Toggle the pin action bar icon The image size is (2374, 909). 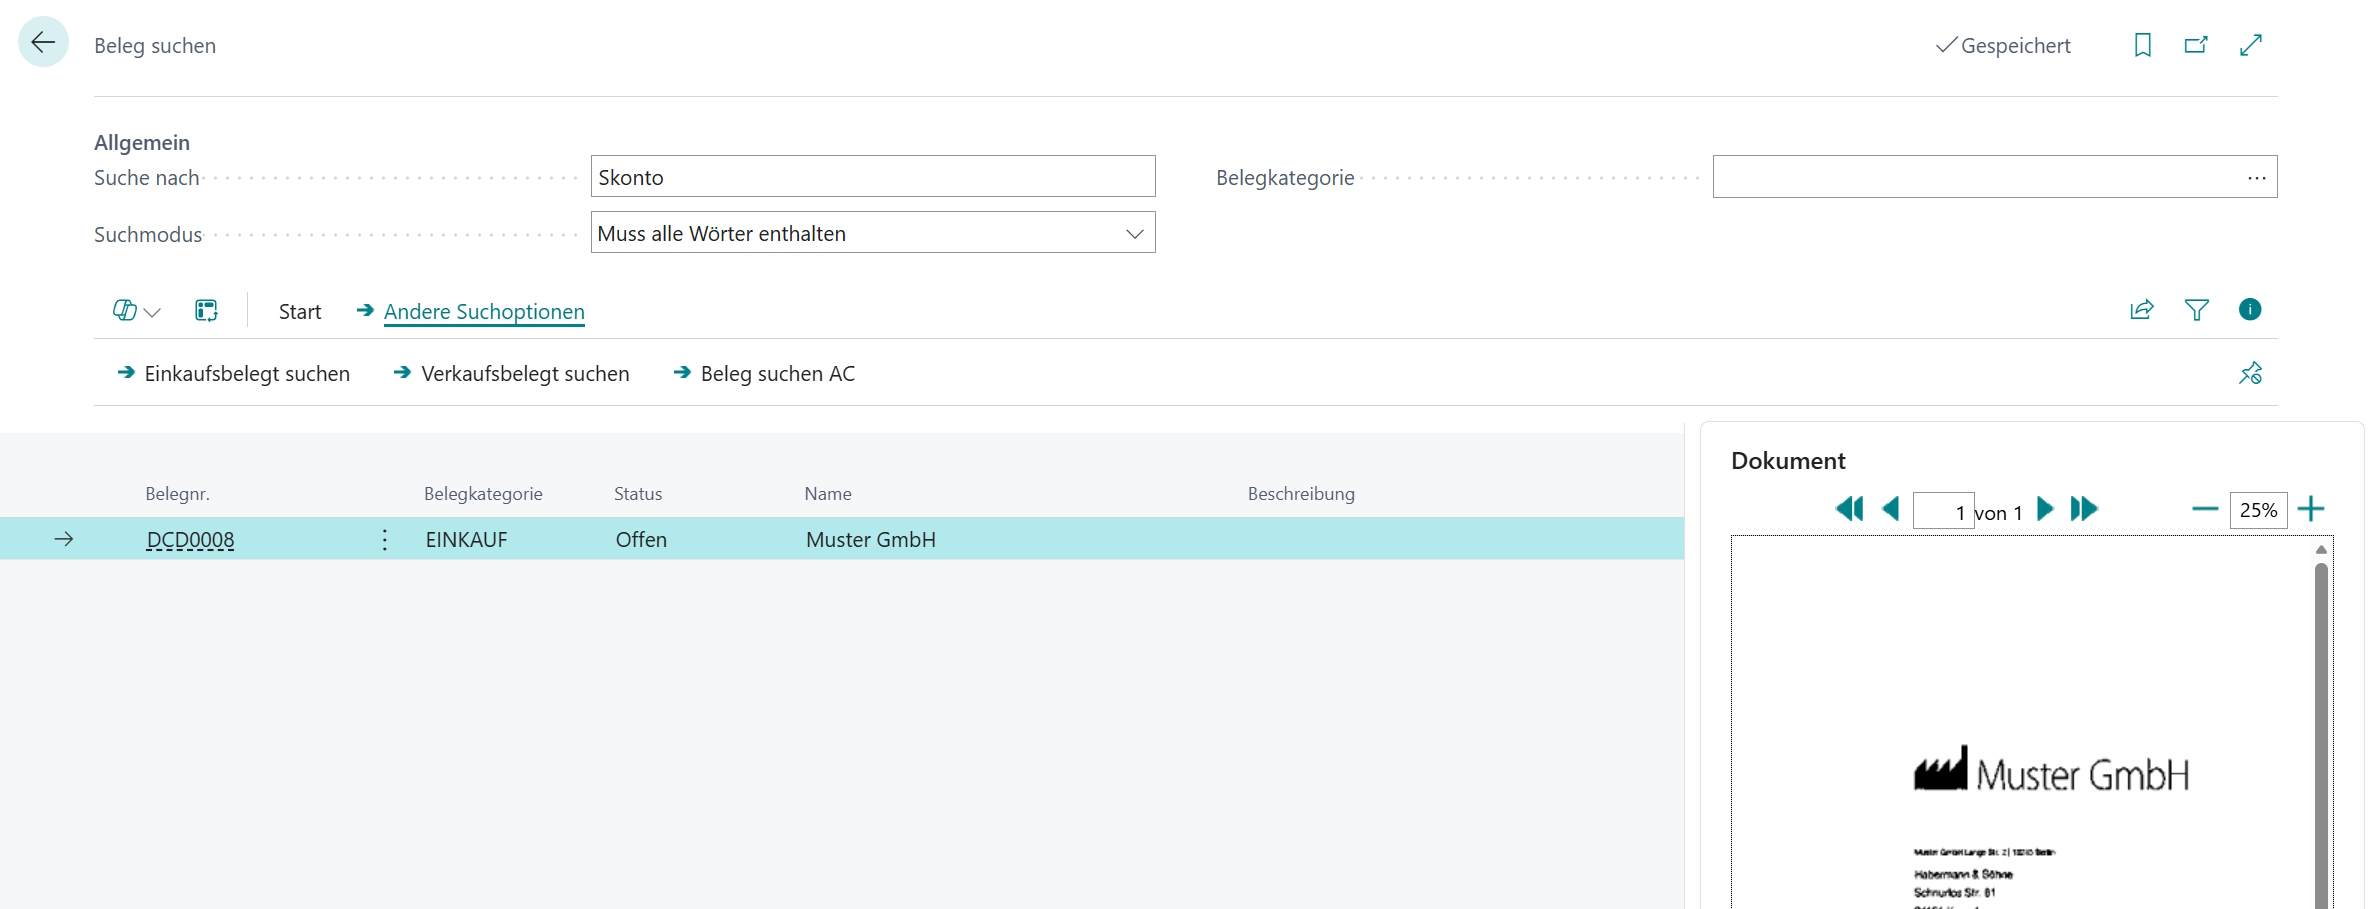2250,373
